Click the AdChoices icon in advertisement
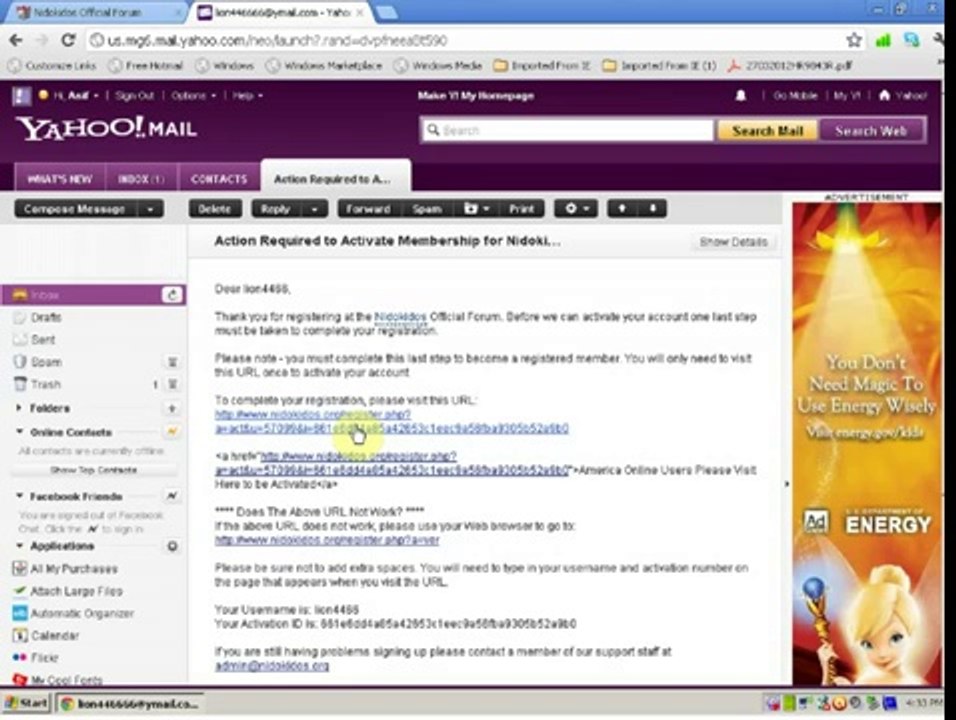The height and width of the screenshot is (720, 956). [815, 522]
